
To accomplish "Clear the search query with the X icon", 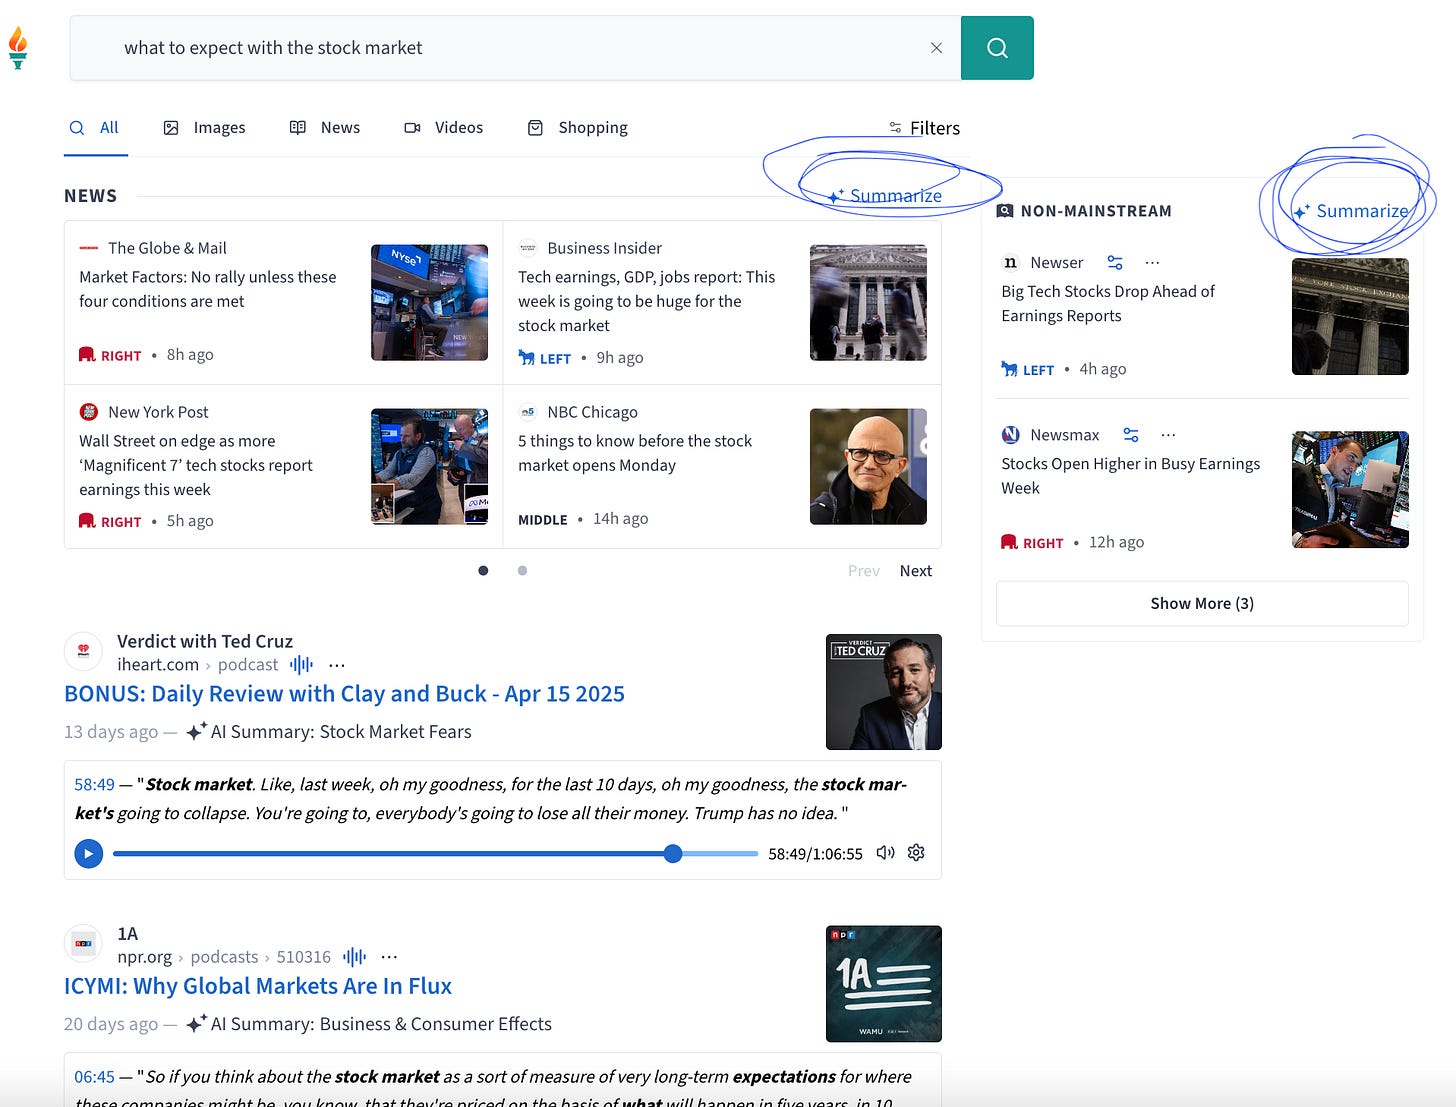I will [936, 48].
